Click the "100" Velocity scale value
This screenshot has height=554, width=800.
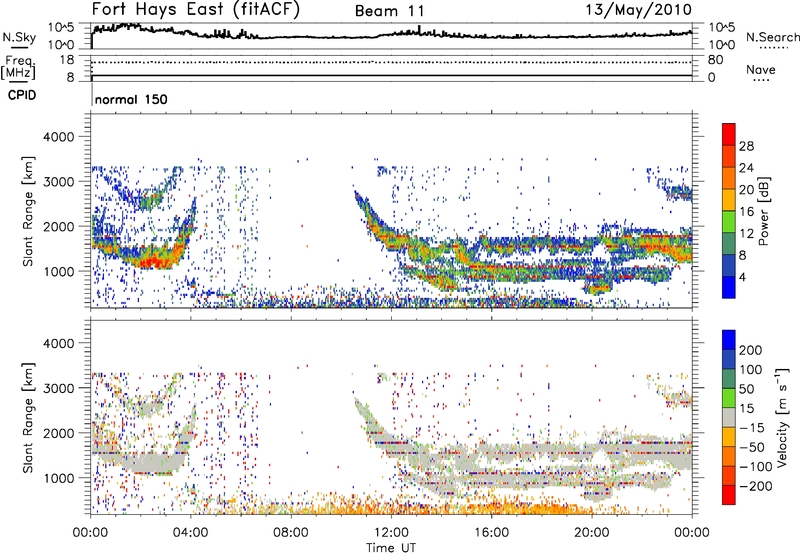(751, 370)
